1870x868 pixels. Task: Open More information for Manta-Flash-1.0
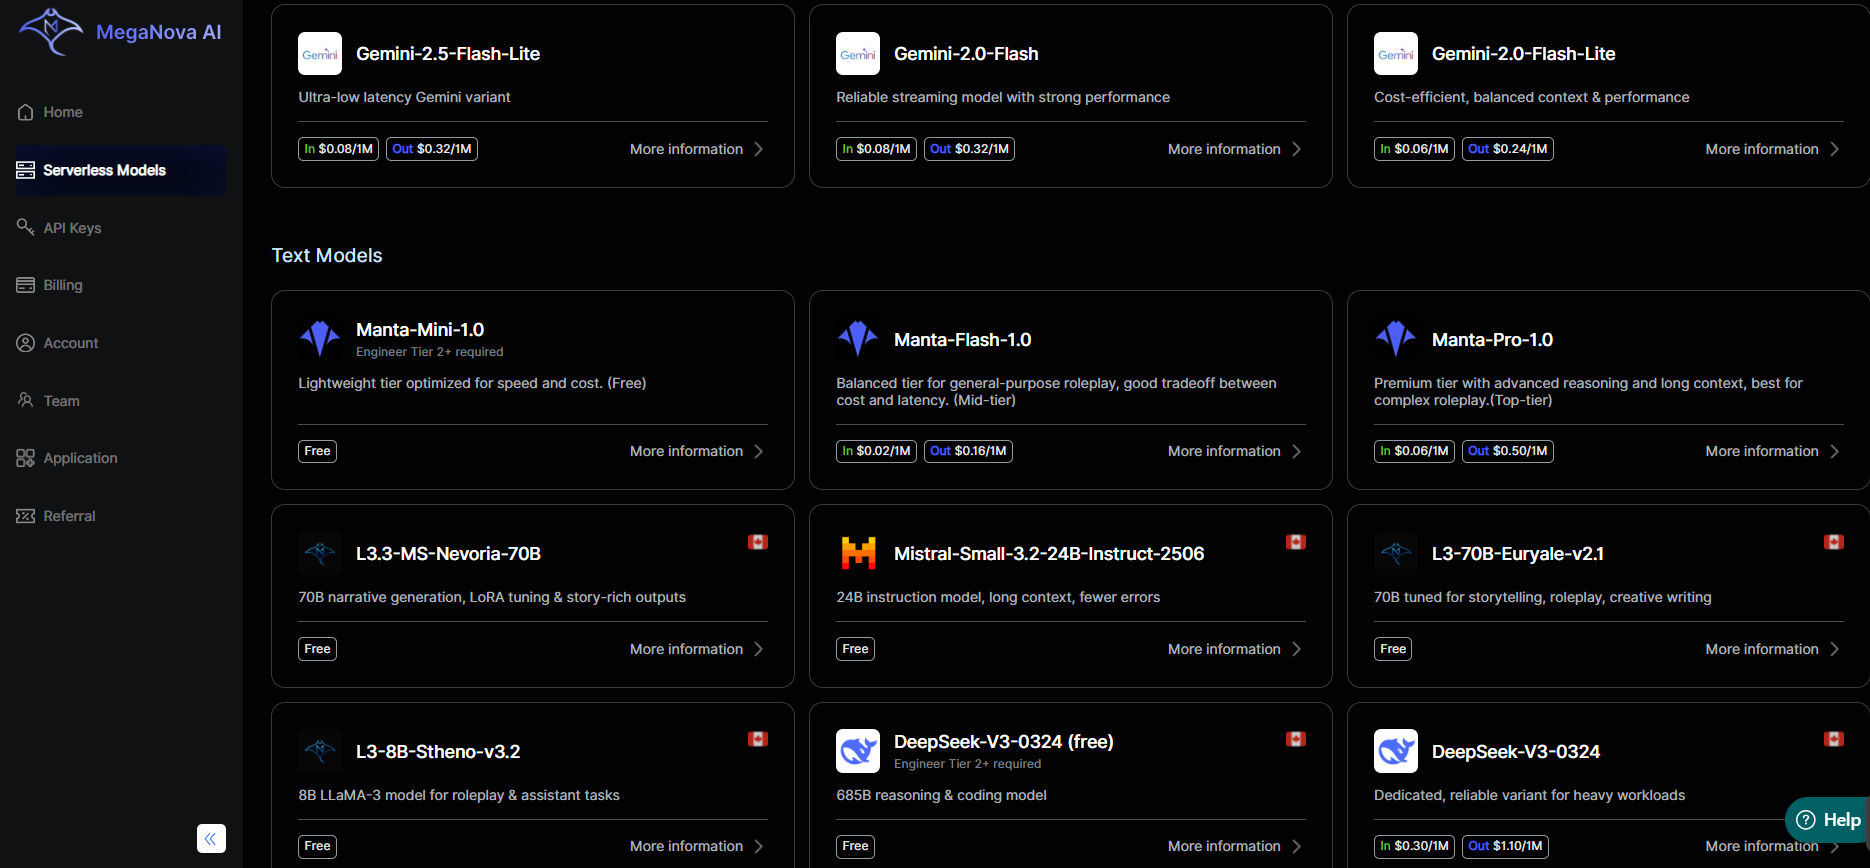click(x=1234, y=451)
